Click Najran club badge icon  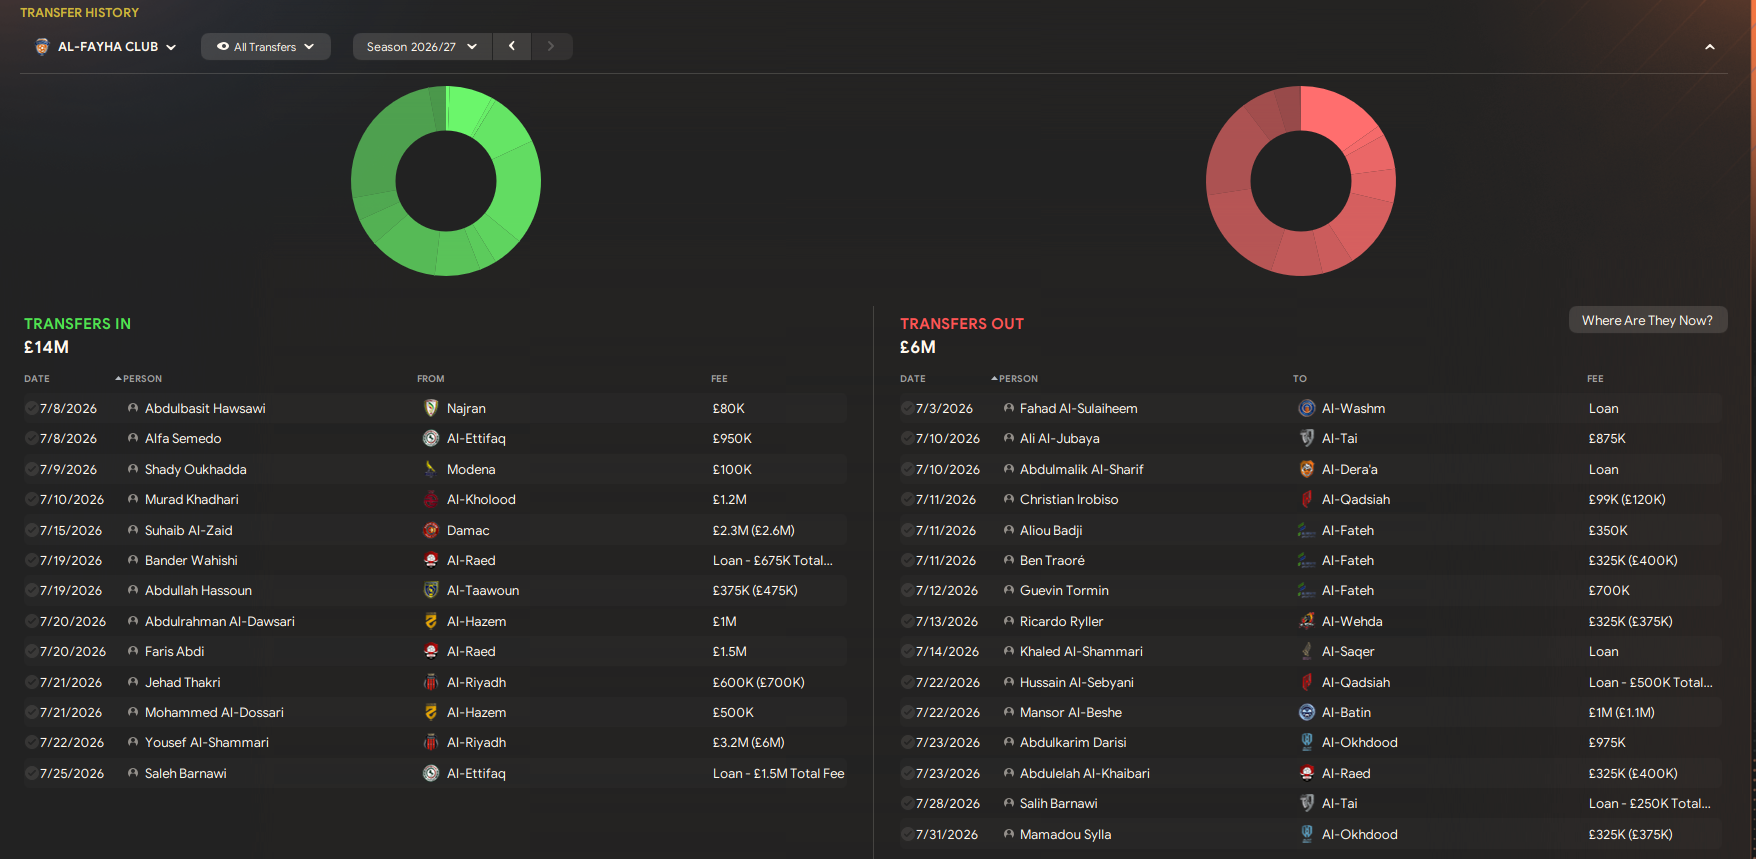[x=431, y=408]
